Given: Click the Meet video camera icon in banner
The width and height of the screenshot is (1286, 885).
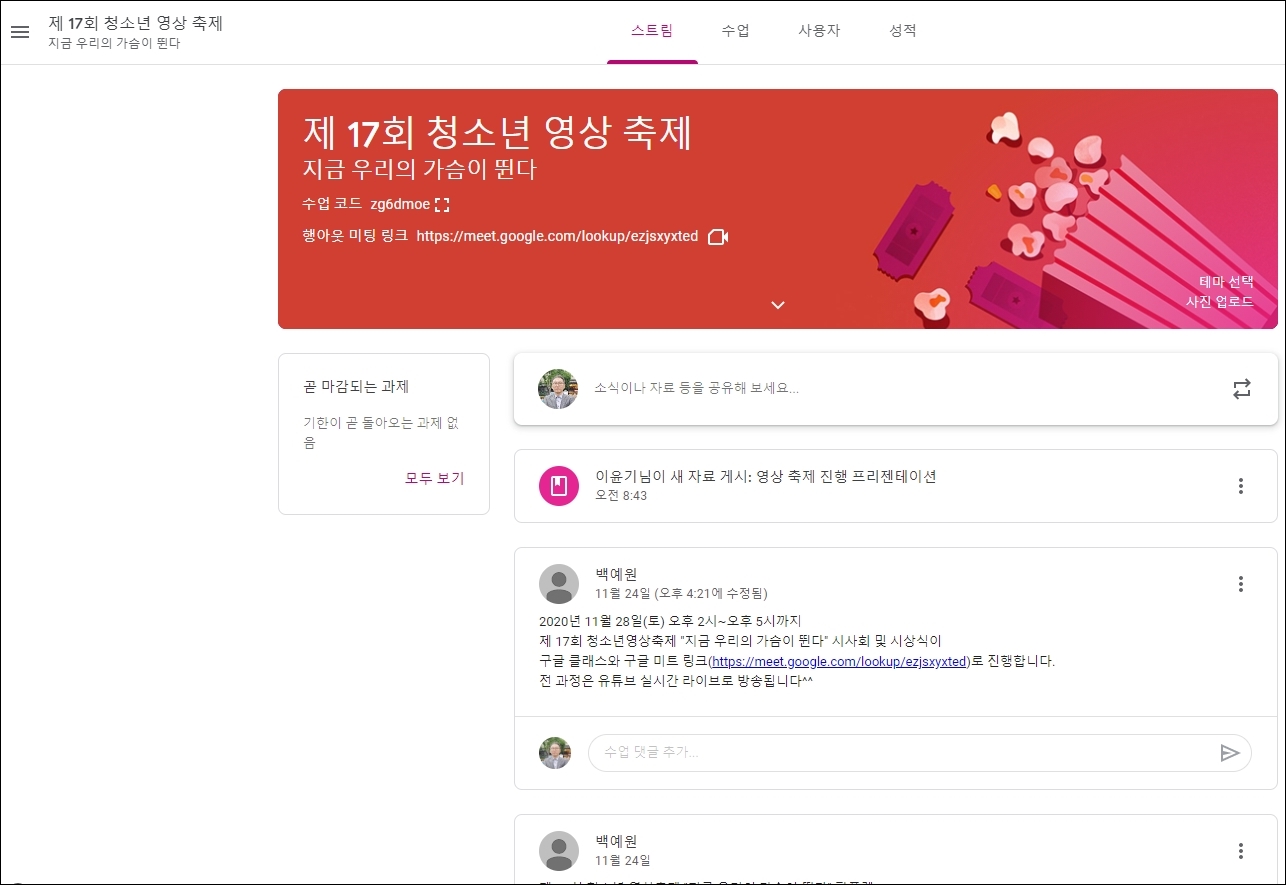Looking at the screenshot, I should pyautogui.click(x=717, y=237).
